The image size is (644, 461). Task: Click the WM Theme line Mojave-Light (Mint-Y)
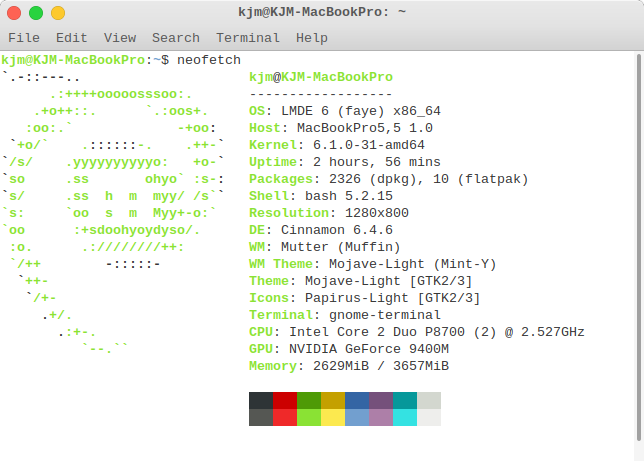click(x=373, y=264)
